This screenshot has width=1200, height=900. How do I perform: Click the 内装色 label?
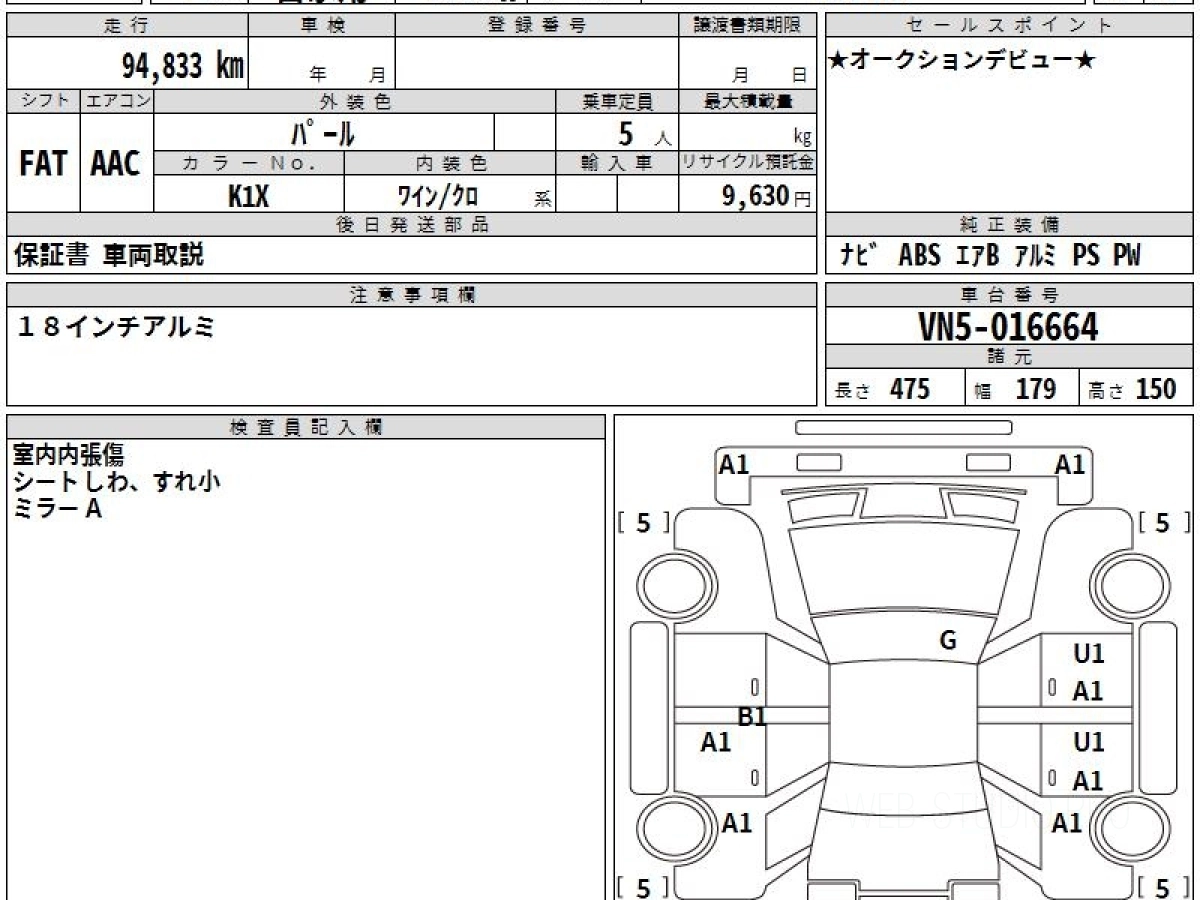[x=450, y=163]
